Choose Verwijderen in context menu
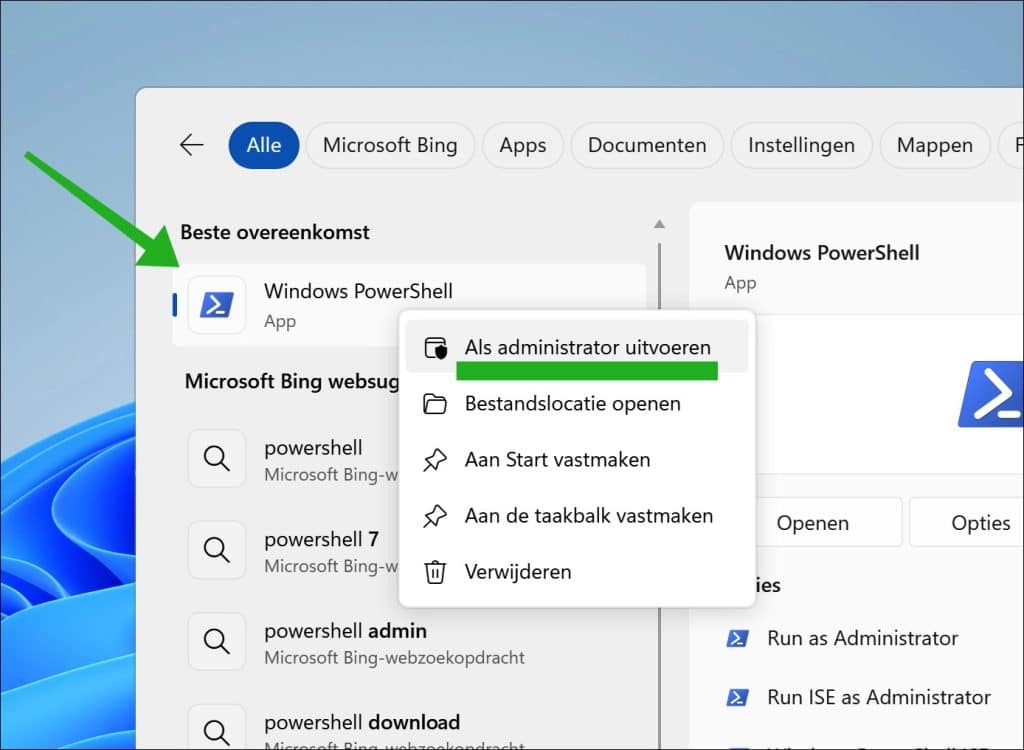Screen dimensions: 1024x750 [577, 572]
